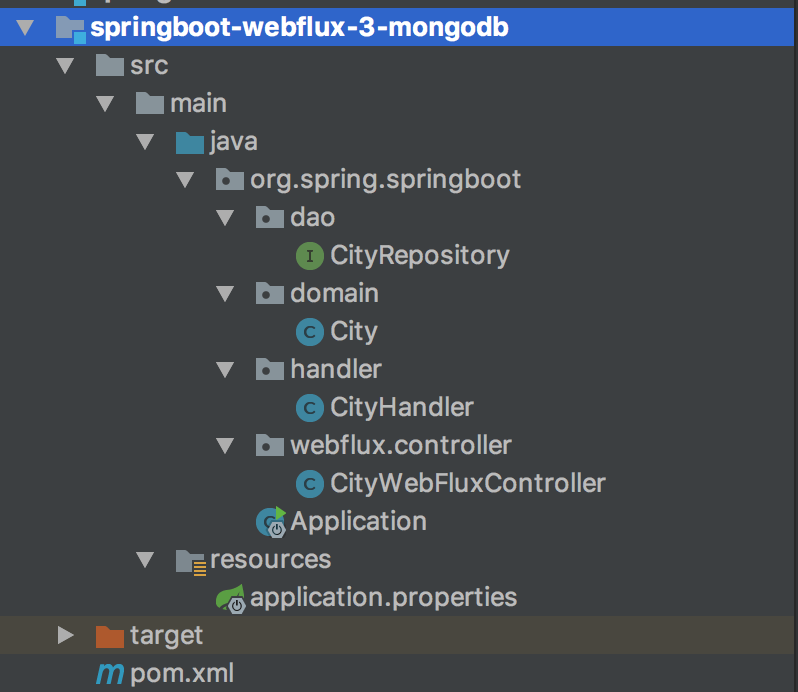Select the org.spring.springboot package

(385, 180)
